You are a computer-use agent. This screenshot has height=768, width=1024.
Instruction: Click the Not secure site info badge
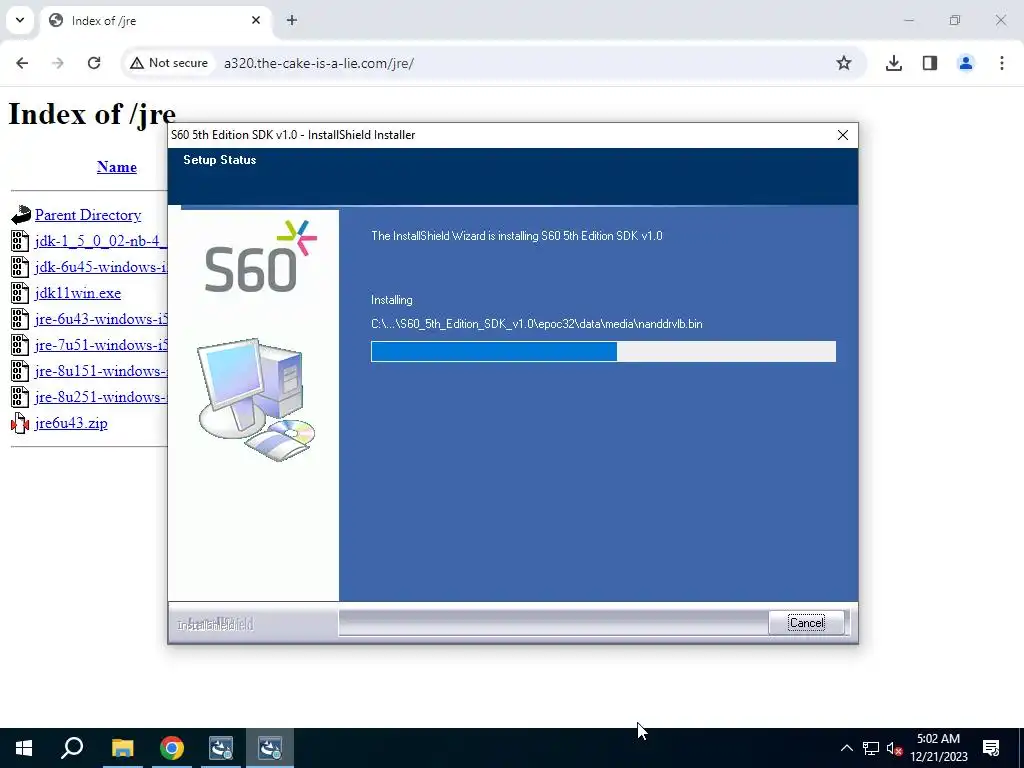coord(169,63)
